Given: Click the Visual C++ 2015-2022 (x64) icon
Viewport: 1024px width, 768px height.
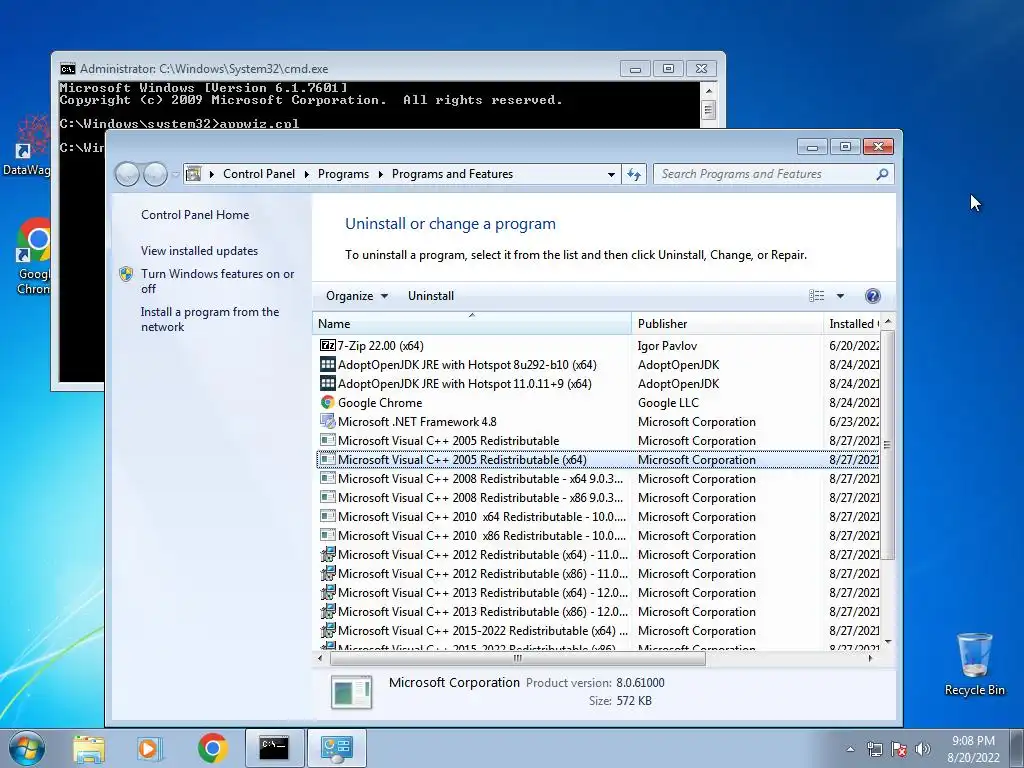Looking at the screenshot, I should [327, 630].
